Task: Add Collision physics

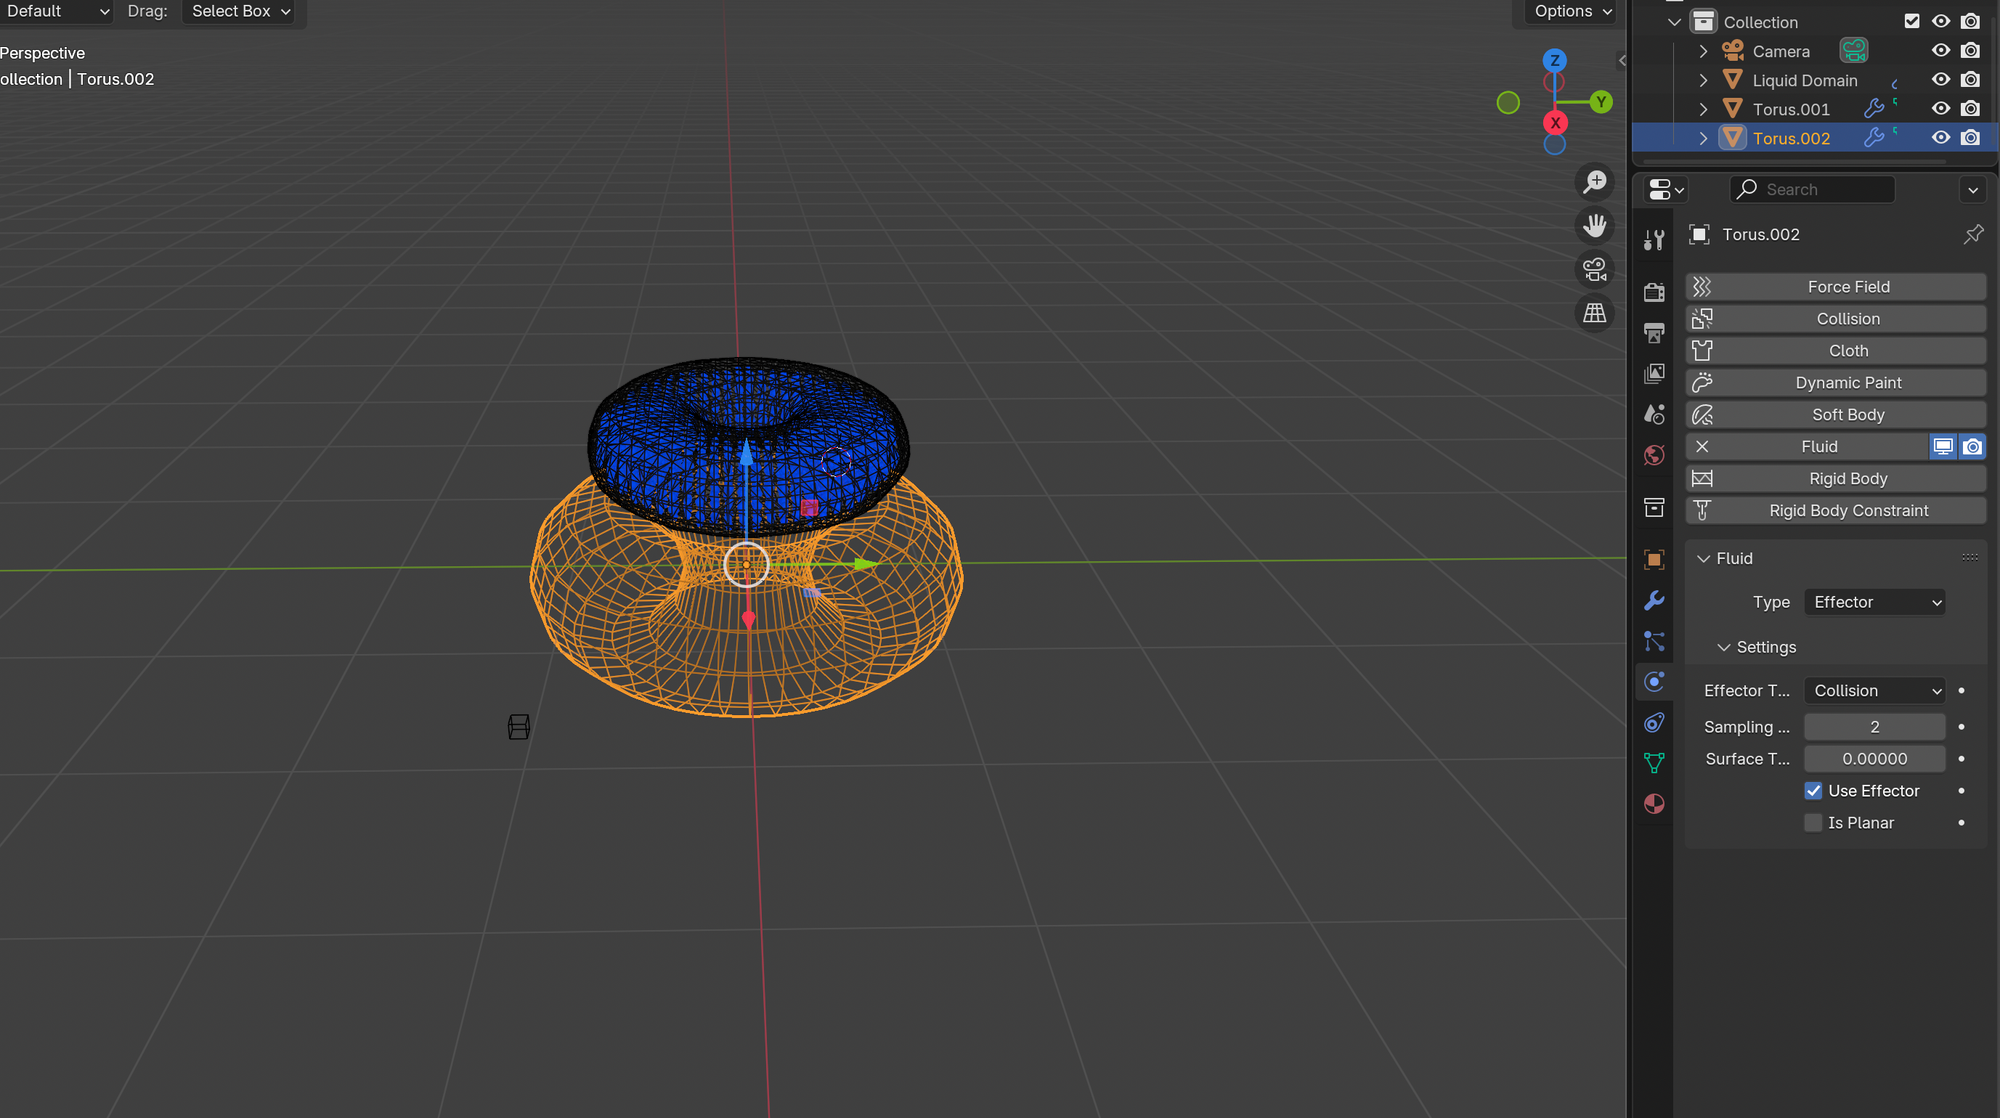Action: pos(1835,318)
